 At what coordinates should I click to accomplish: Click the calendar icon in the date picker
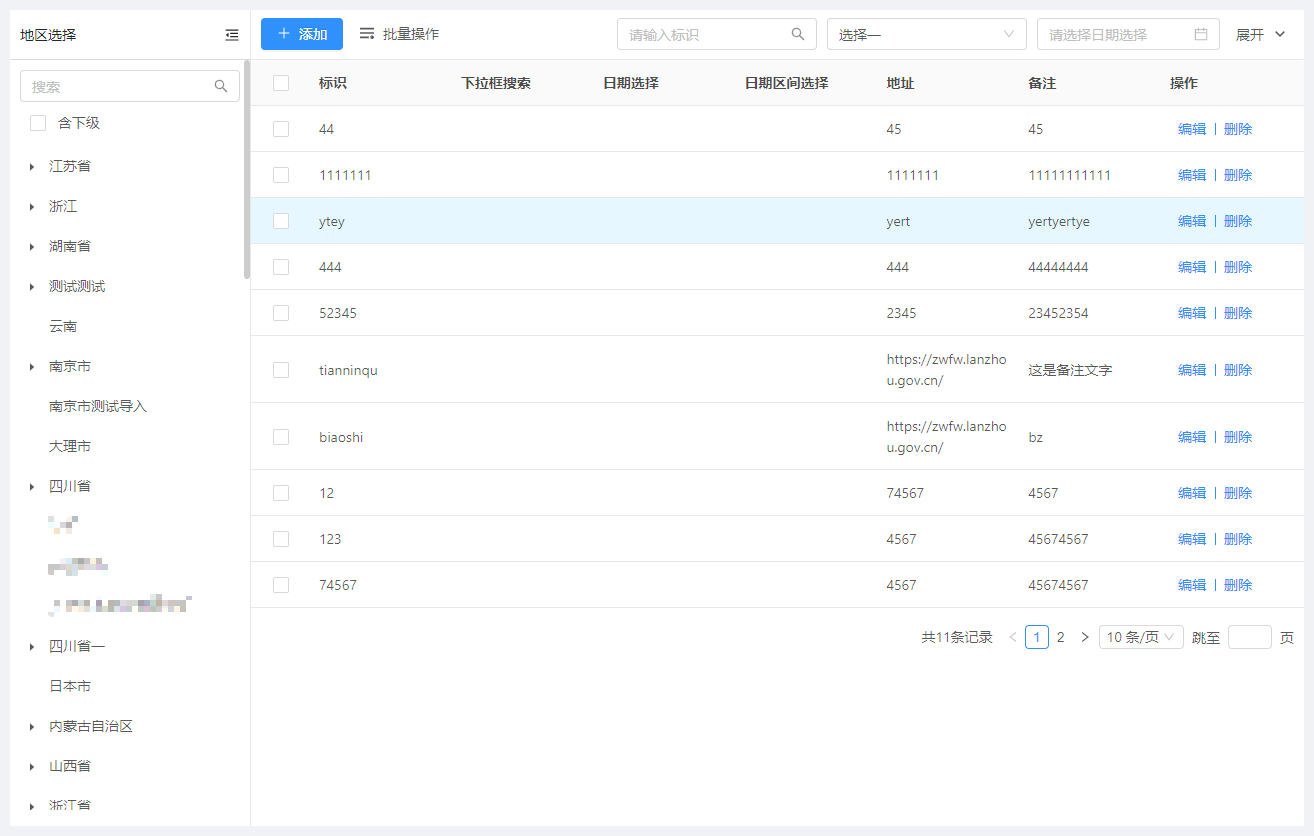point(1201,34)
